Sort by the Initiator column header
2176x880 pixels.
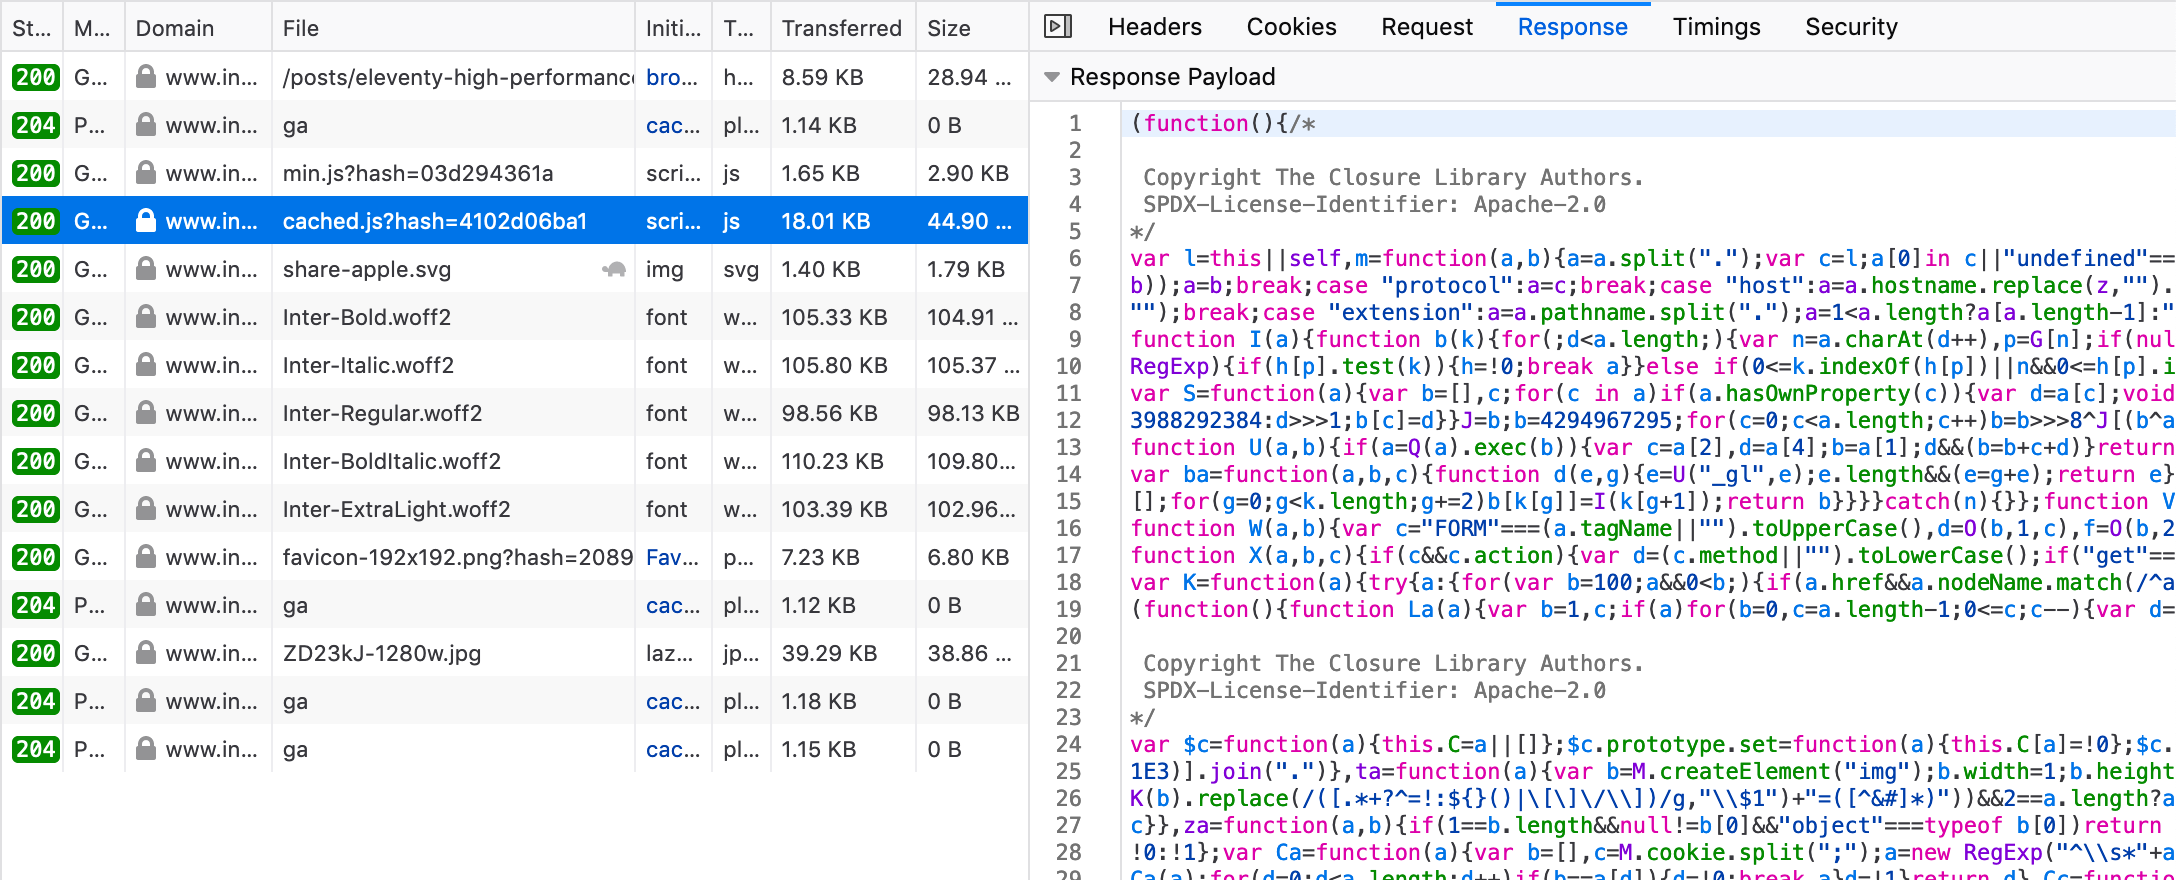(673, 28)
